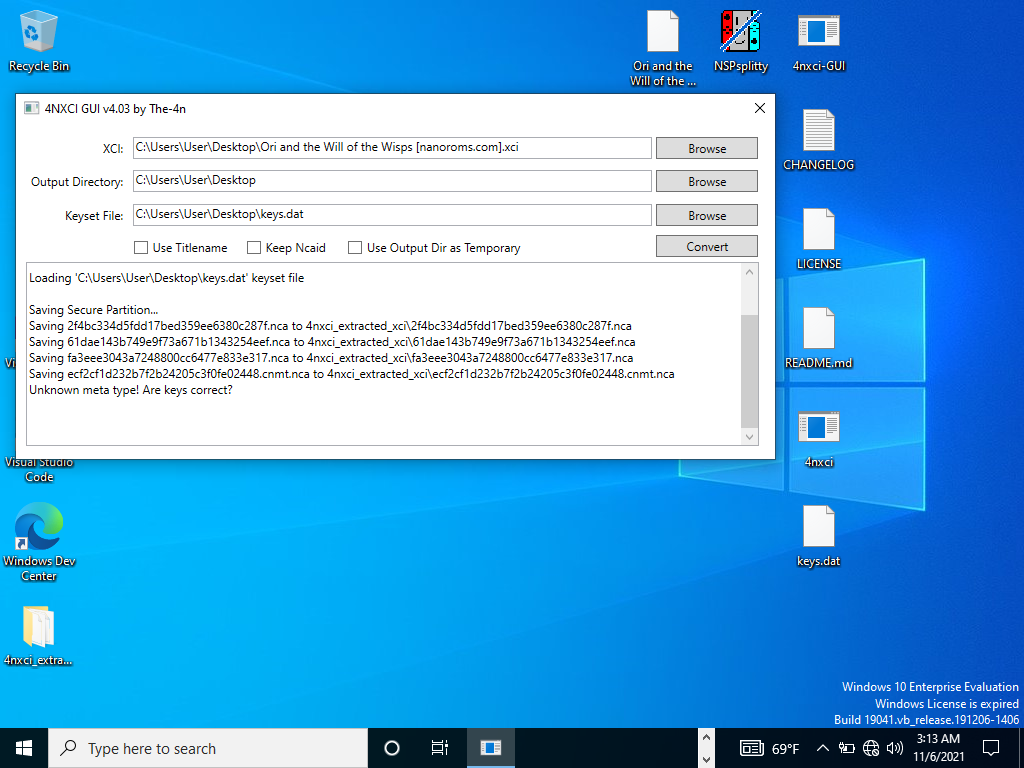Open the Windows Start menu

coord(24,748)
